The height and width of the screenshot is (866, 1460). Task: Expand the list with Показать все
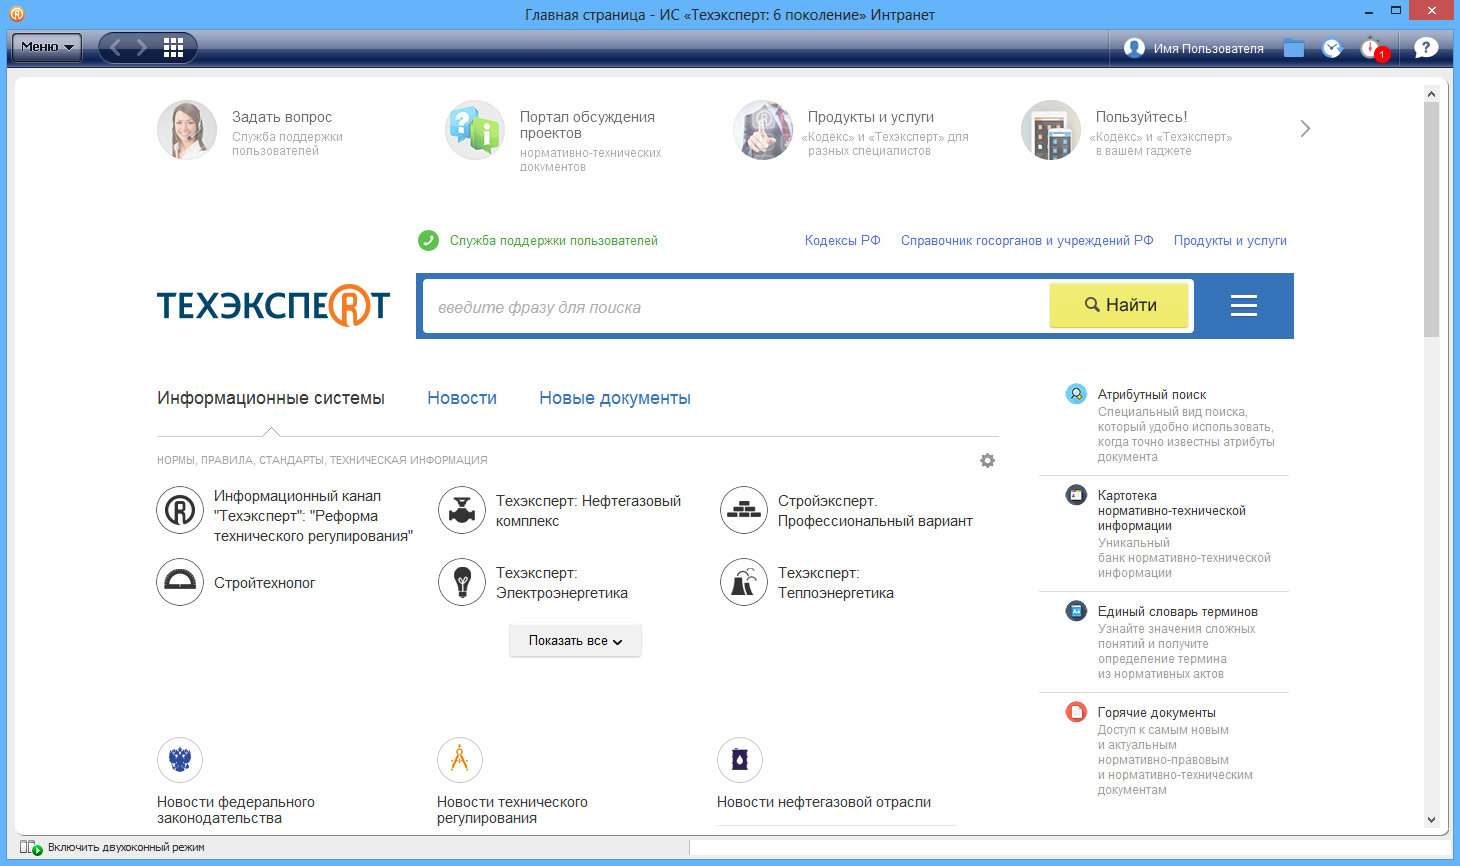575,641
